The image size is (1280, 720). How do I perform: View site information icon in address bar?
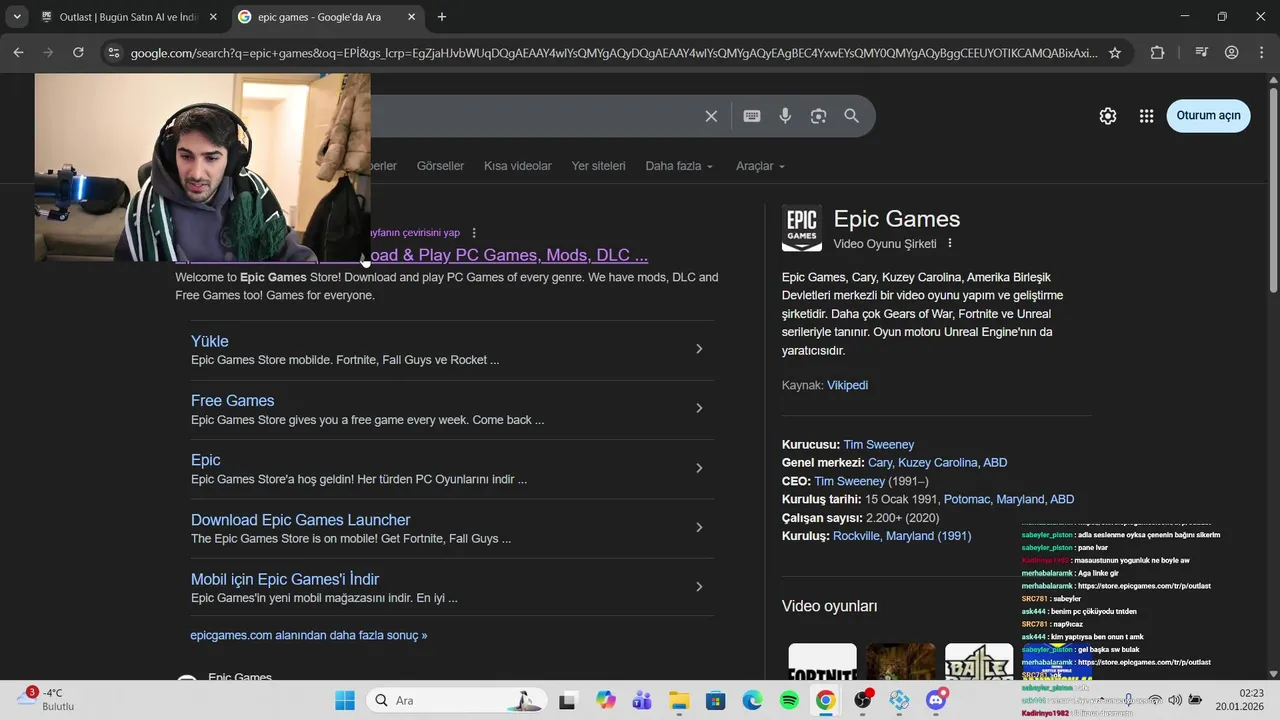pos(113,53)
